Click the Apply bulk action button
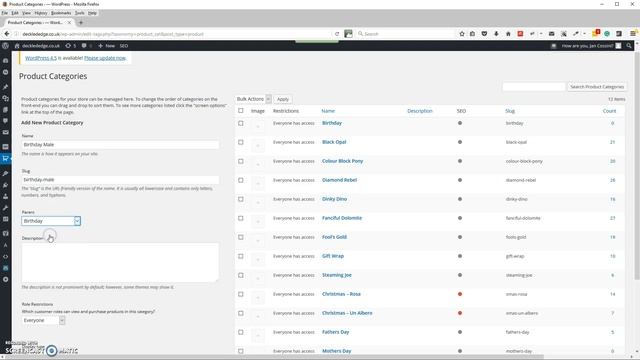Screen dimensions: 640x360 [x=282, y=99]
